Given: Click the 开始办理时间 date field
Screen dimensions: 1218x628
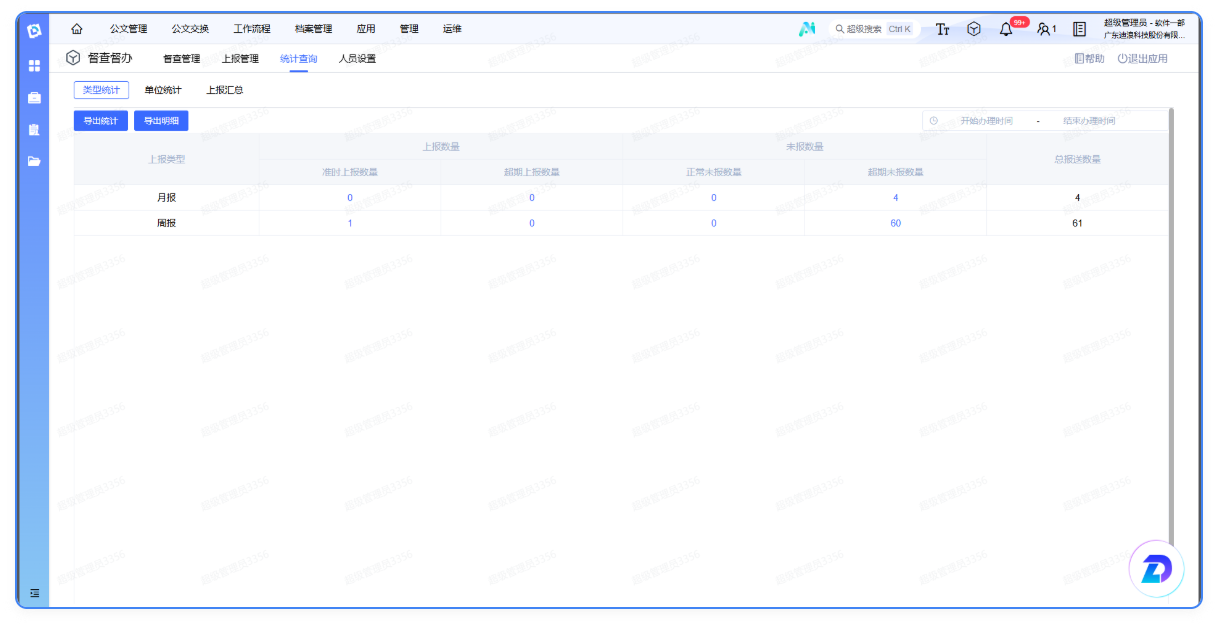Looking at the screenshot, I should click(986, 121).
